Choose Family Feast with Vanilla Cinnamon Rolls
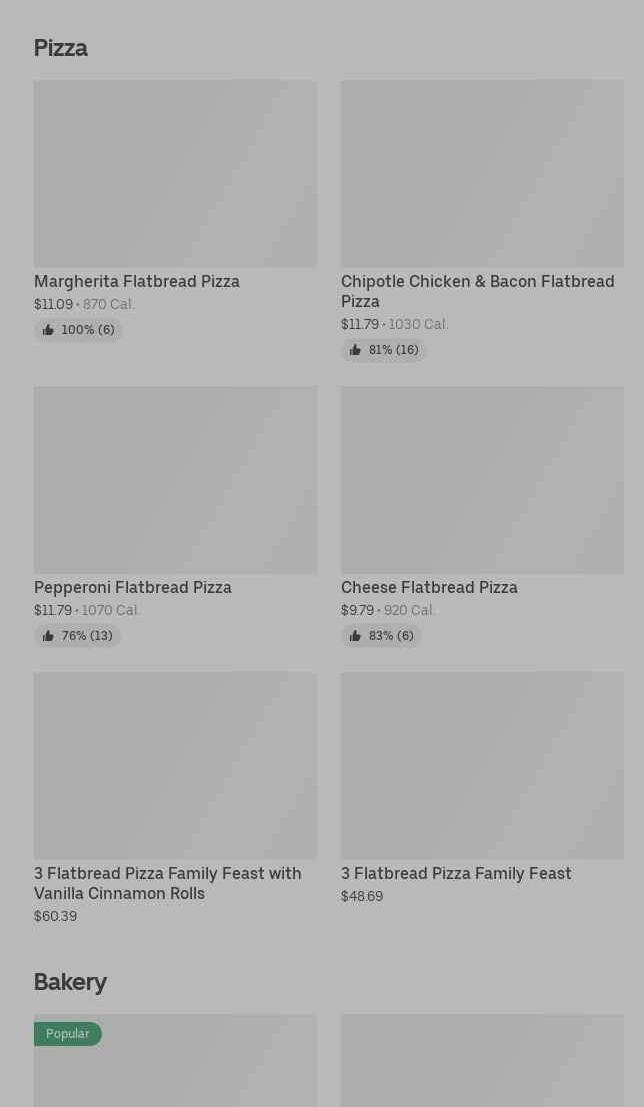This screenshot has width=644, height=1107. click(x=167, y=883)
